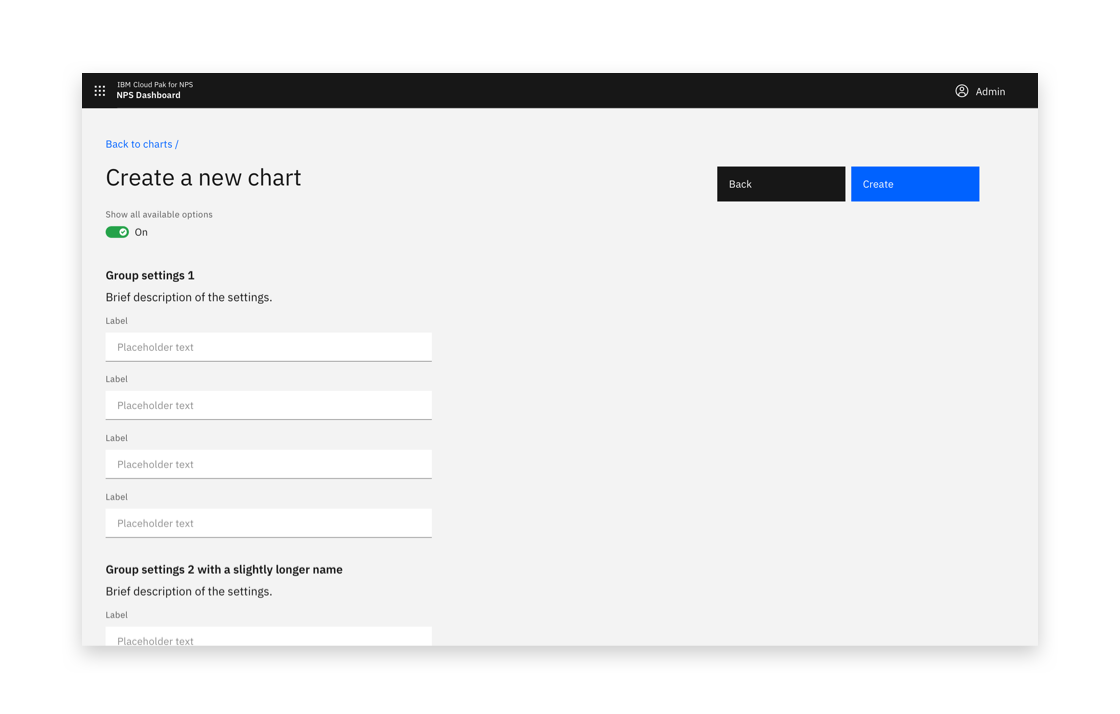Image resolution: width=1120 pixels, height=714 pixels.
Task: Open the Back to charts breadcrumb link
Action: tap(138, 144)
